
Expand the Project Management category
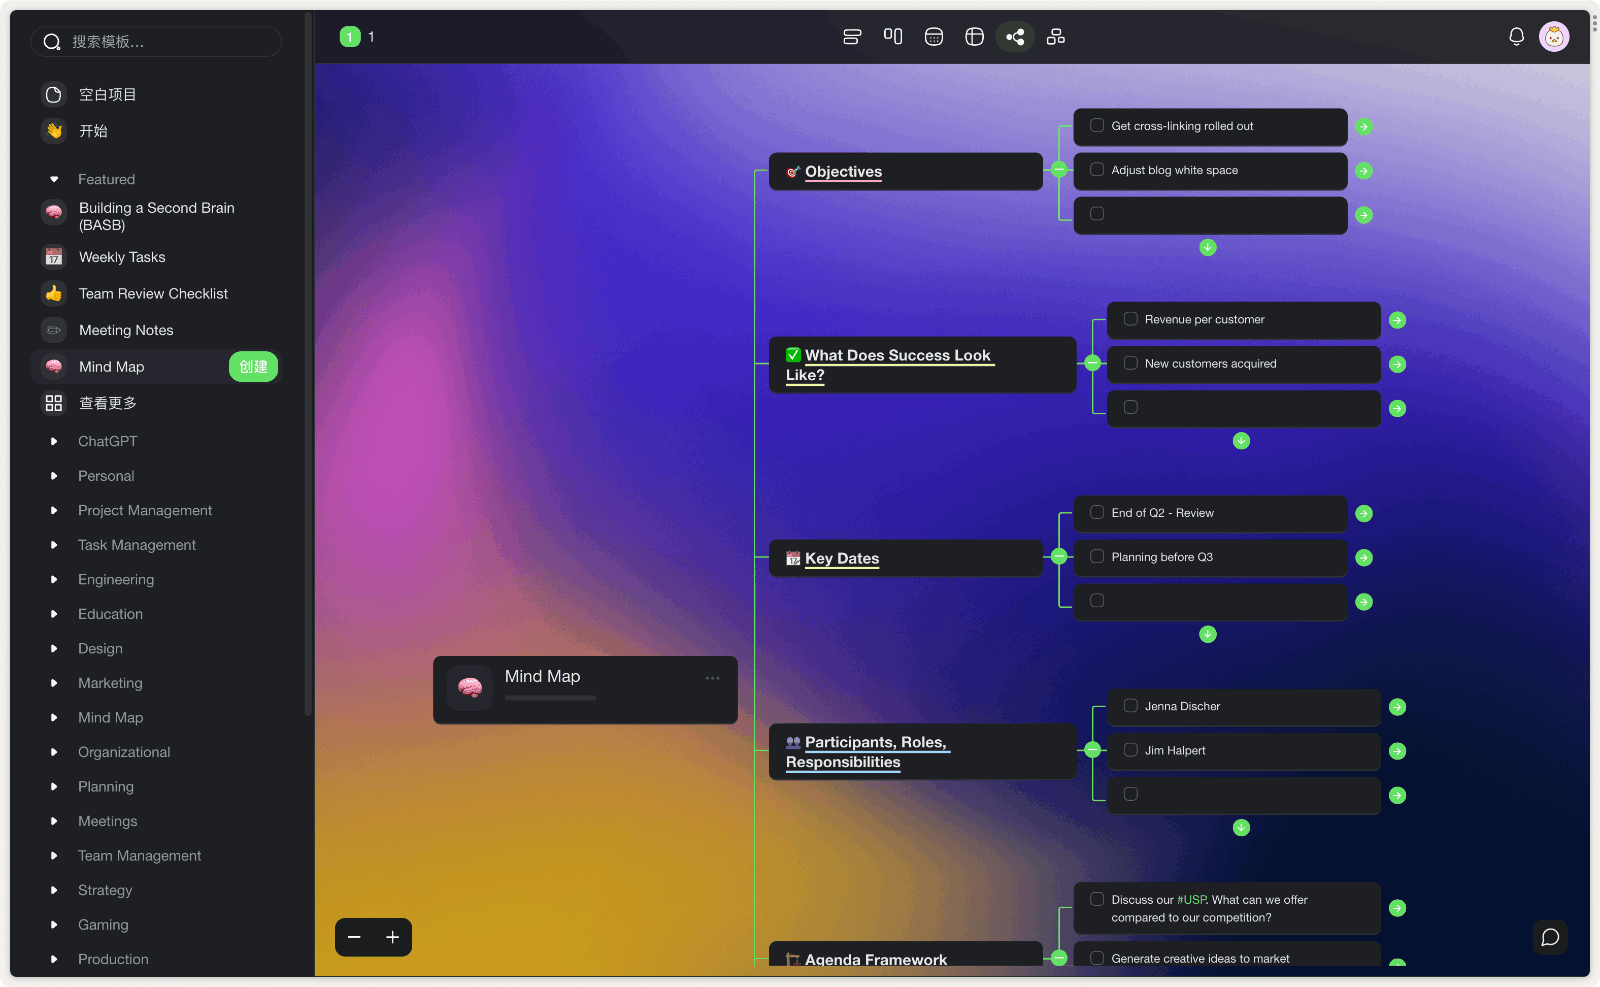[x=54, y=511]
